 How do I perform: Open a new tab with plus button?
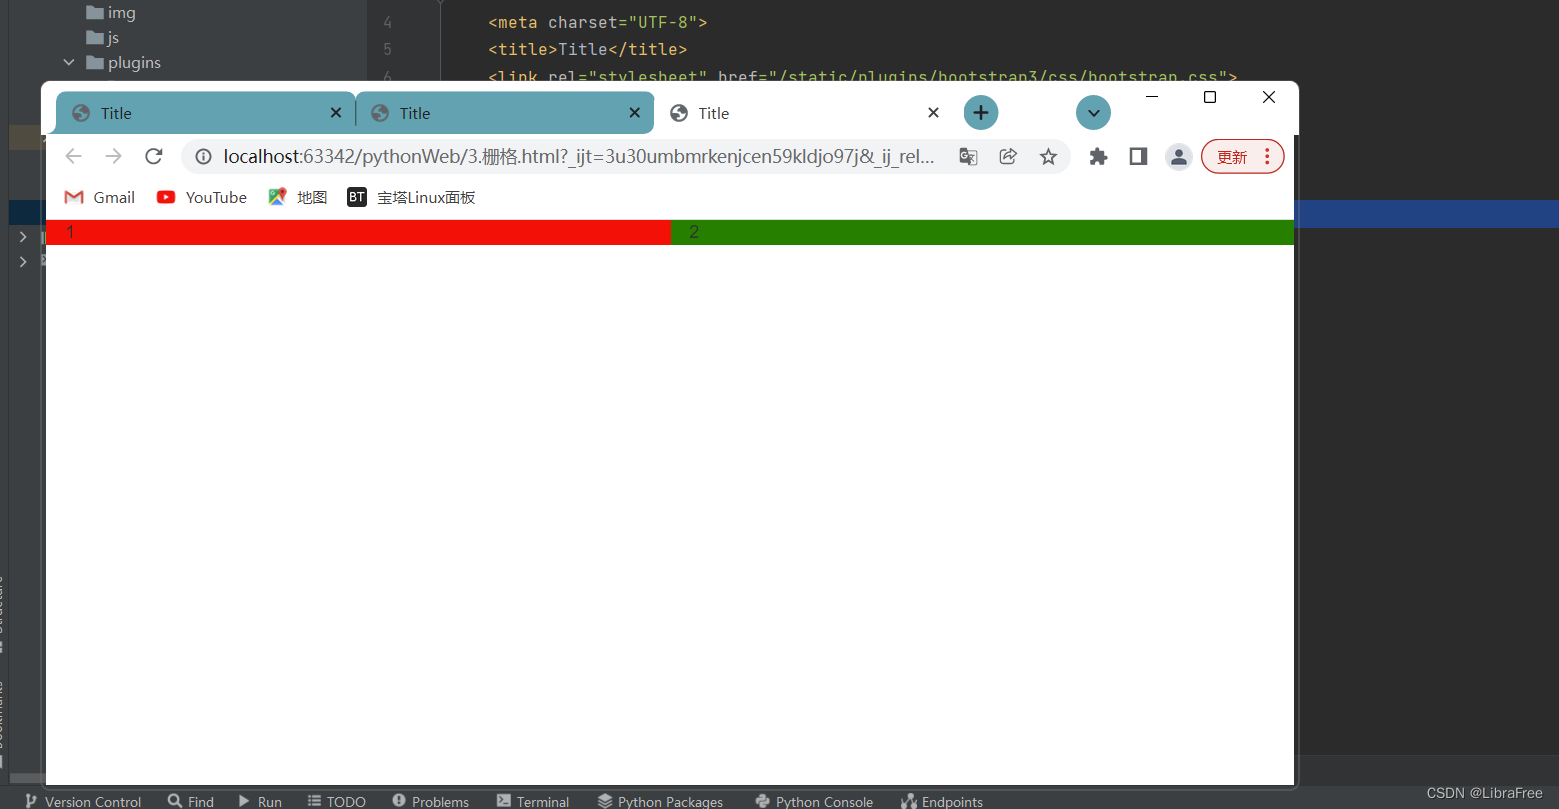click(981, 113)
